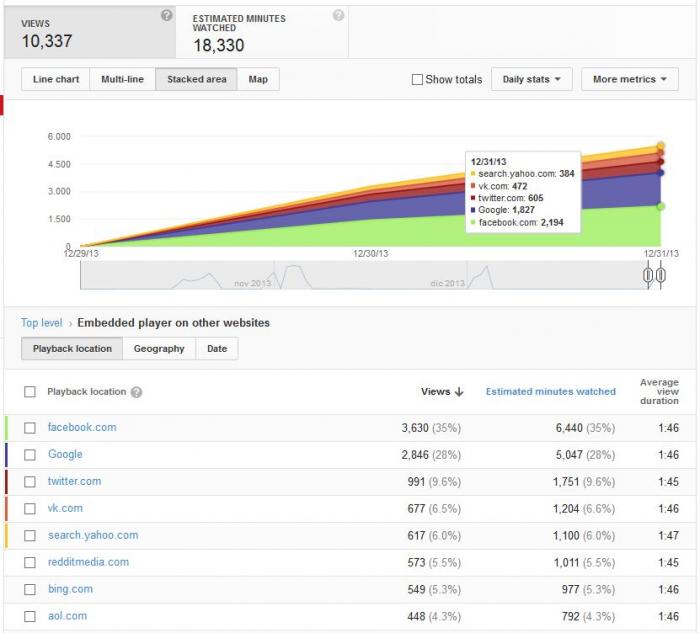Enable the Show totals checkbox

point(417,79)
